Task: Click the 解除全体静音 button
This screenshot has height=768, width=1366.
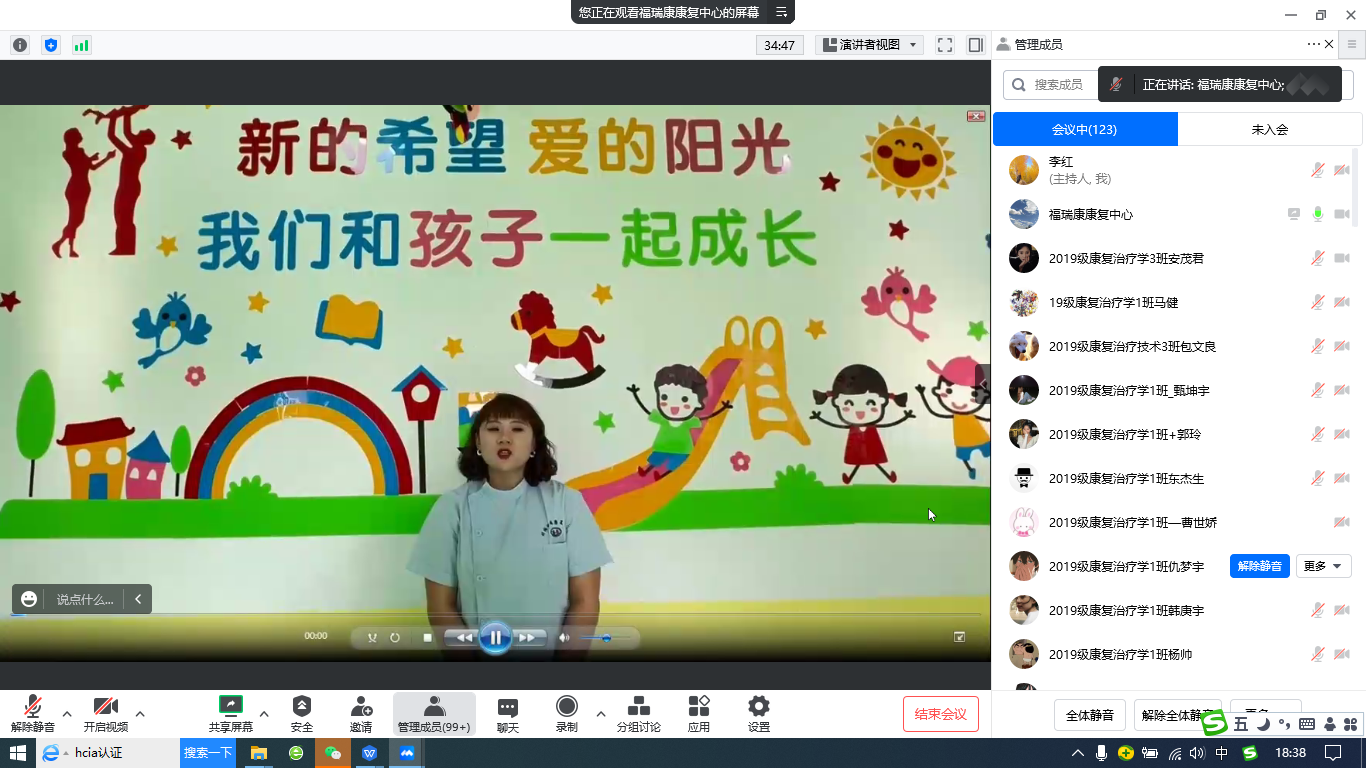Action: click(x=1177, y=715)
